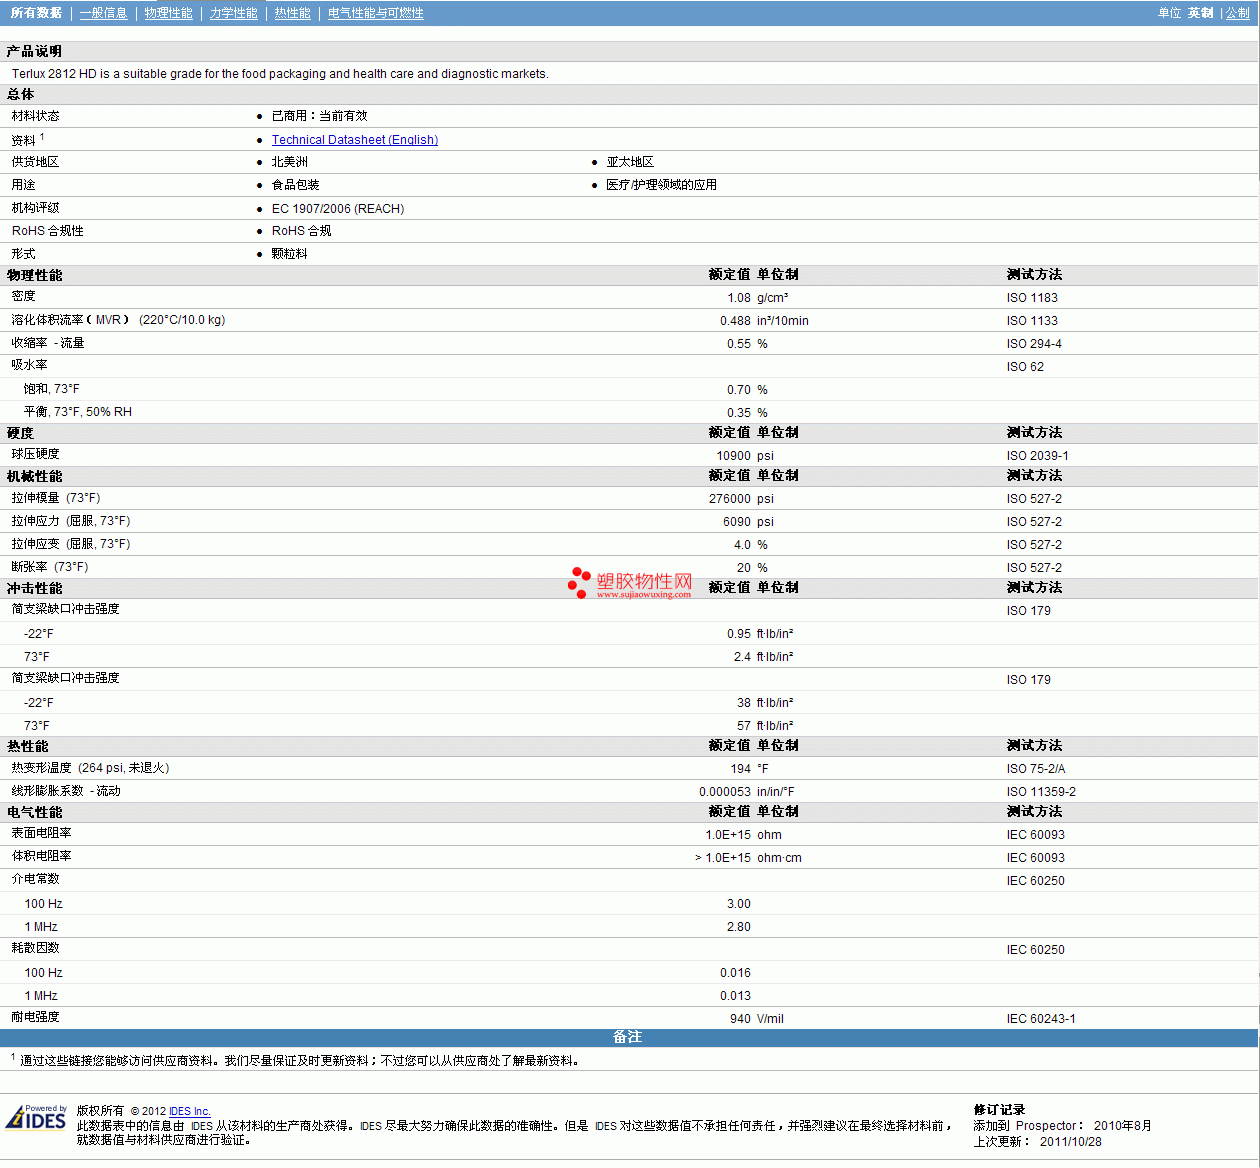
Task: Click the value 6090 psi
Action: pos(748,522)
